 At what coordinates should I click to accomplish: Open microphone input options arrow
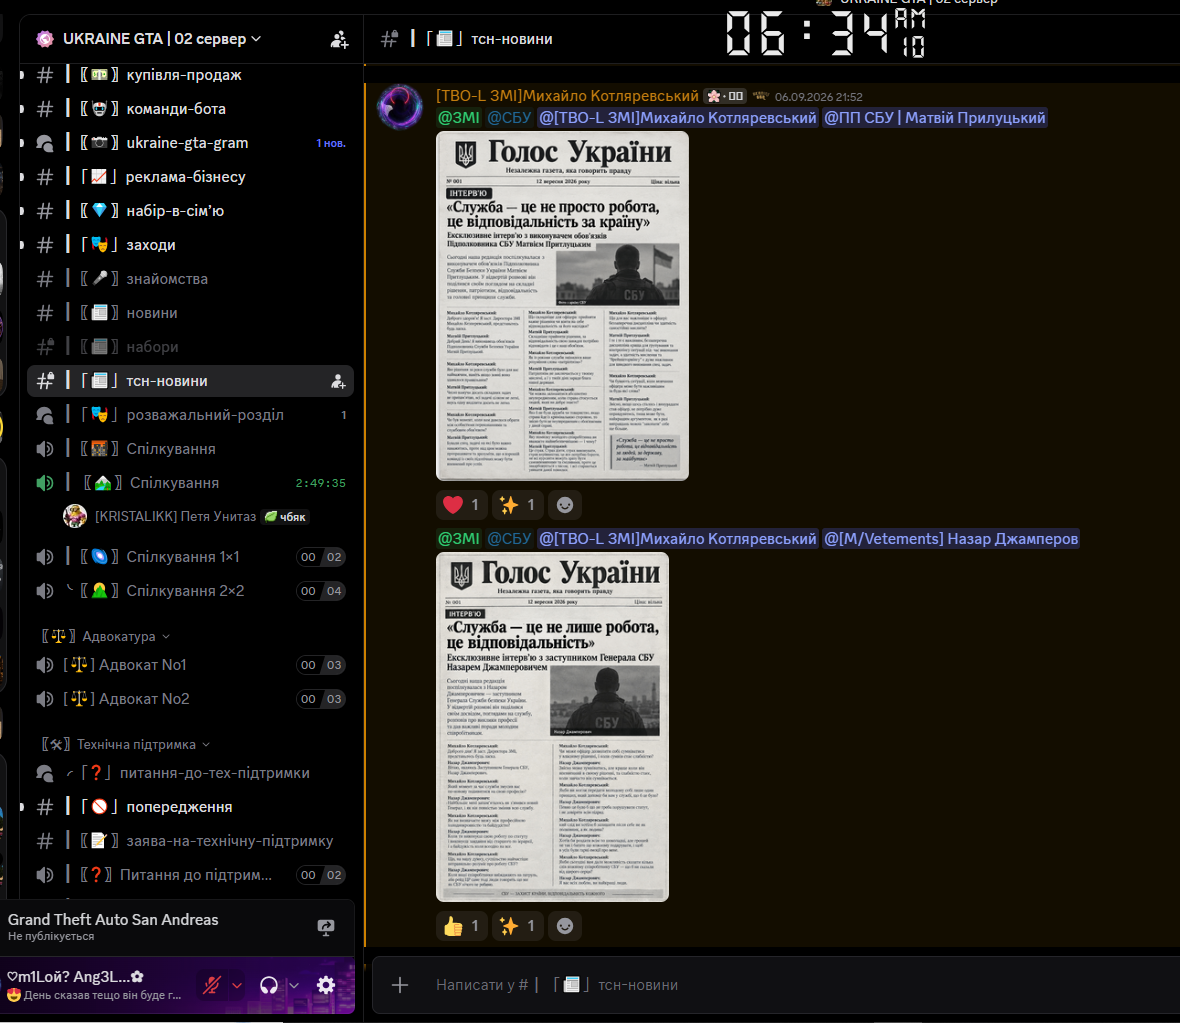(x=237, y=985)
